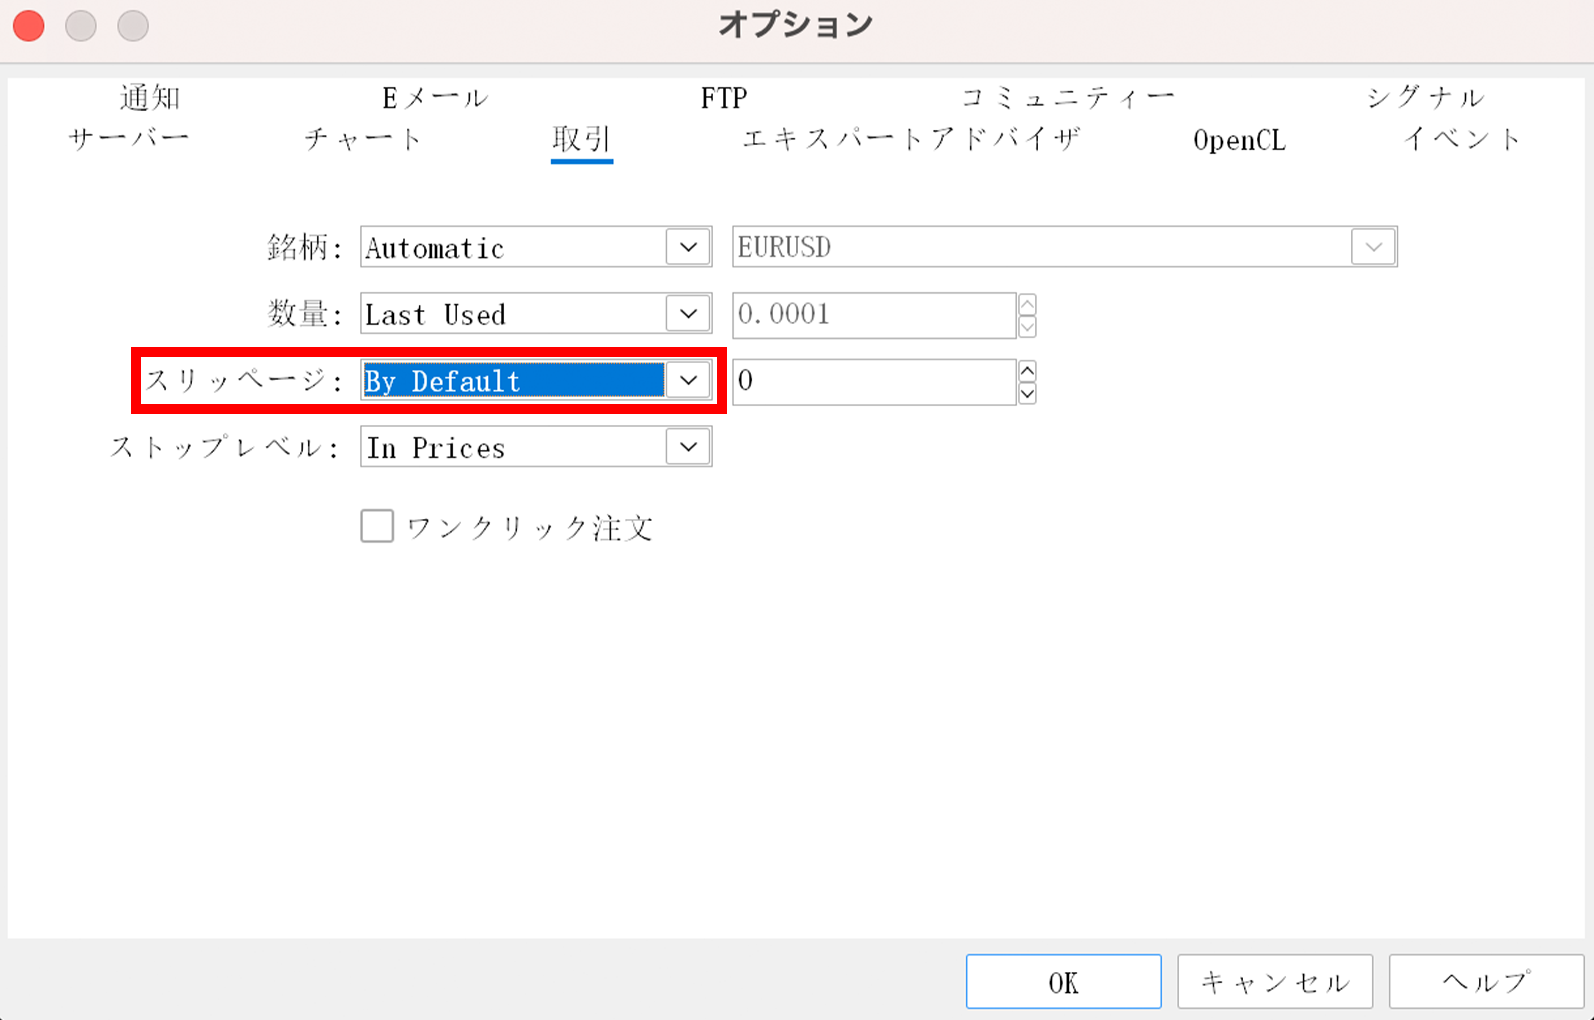
Task: Switch to the チャート tab
Action: [363, 139]
